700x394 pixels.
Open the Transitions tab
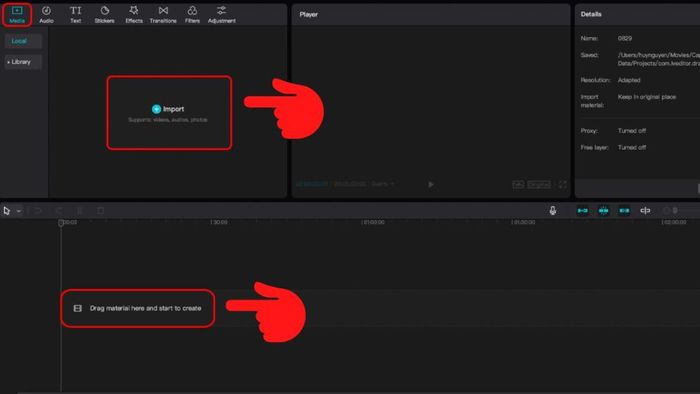click(163, 14)
